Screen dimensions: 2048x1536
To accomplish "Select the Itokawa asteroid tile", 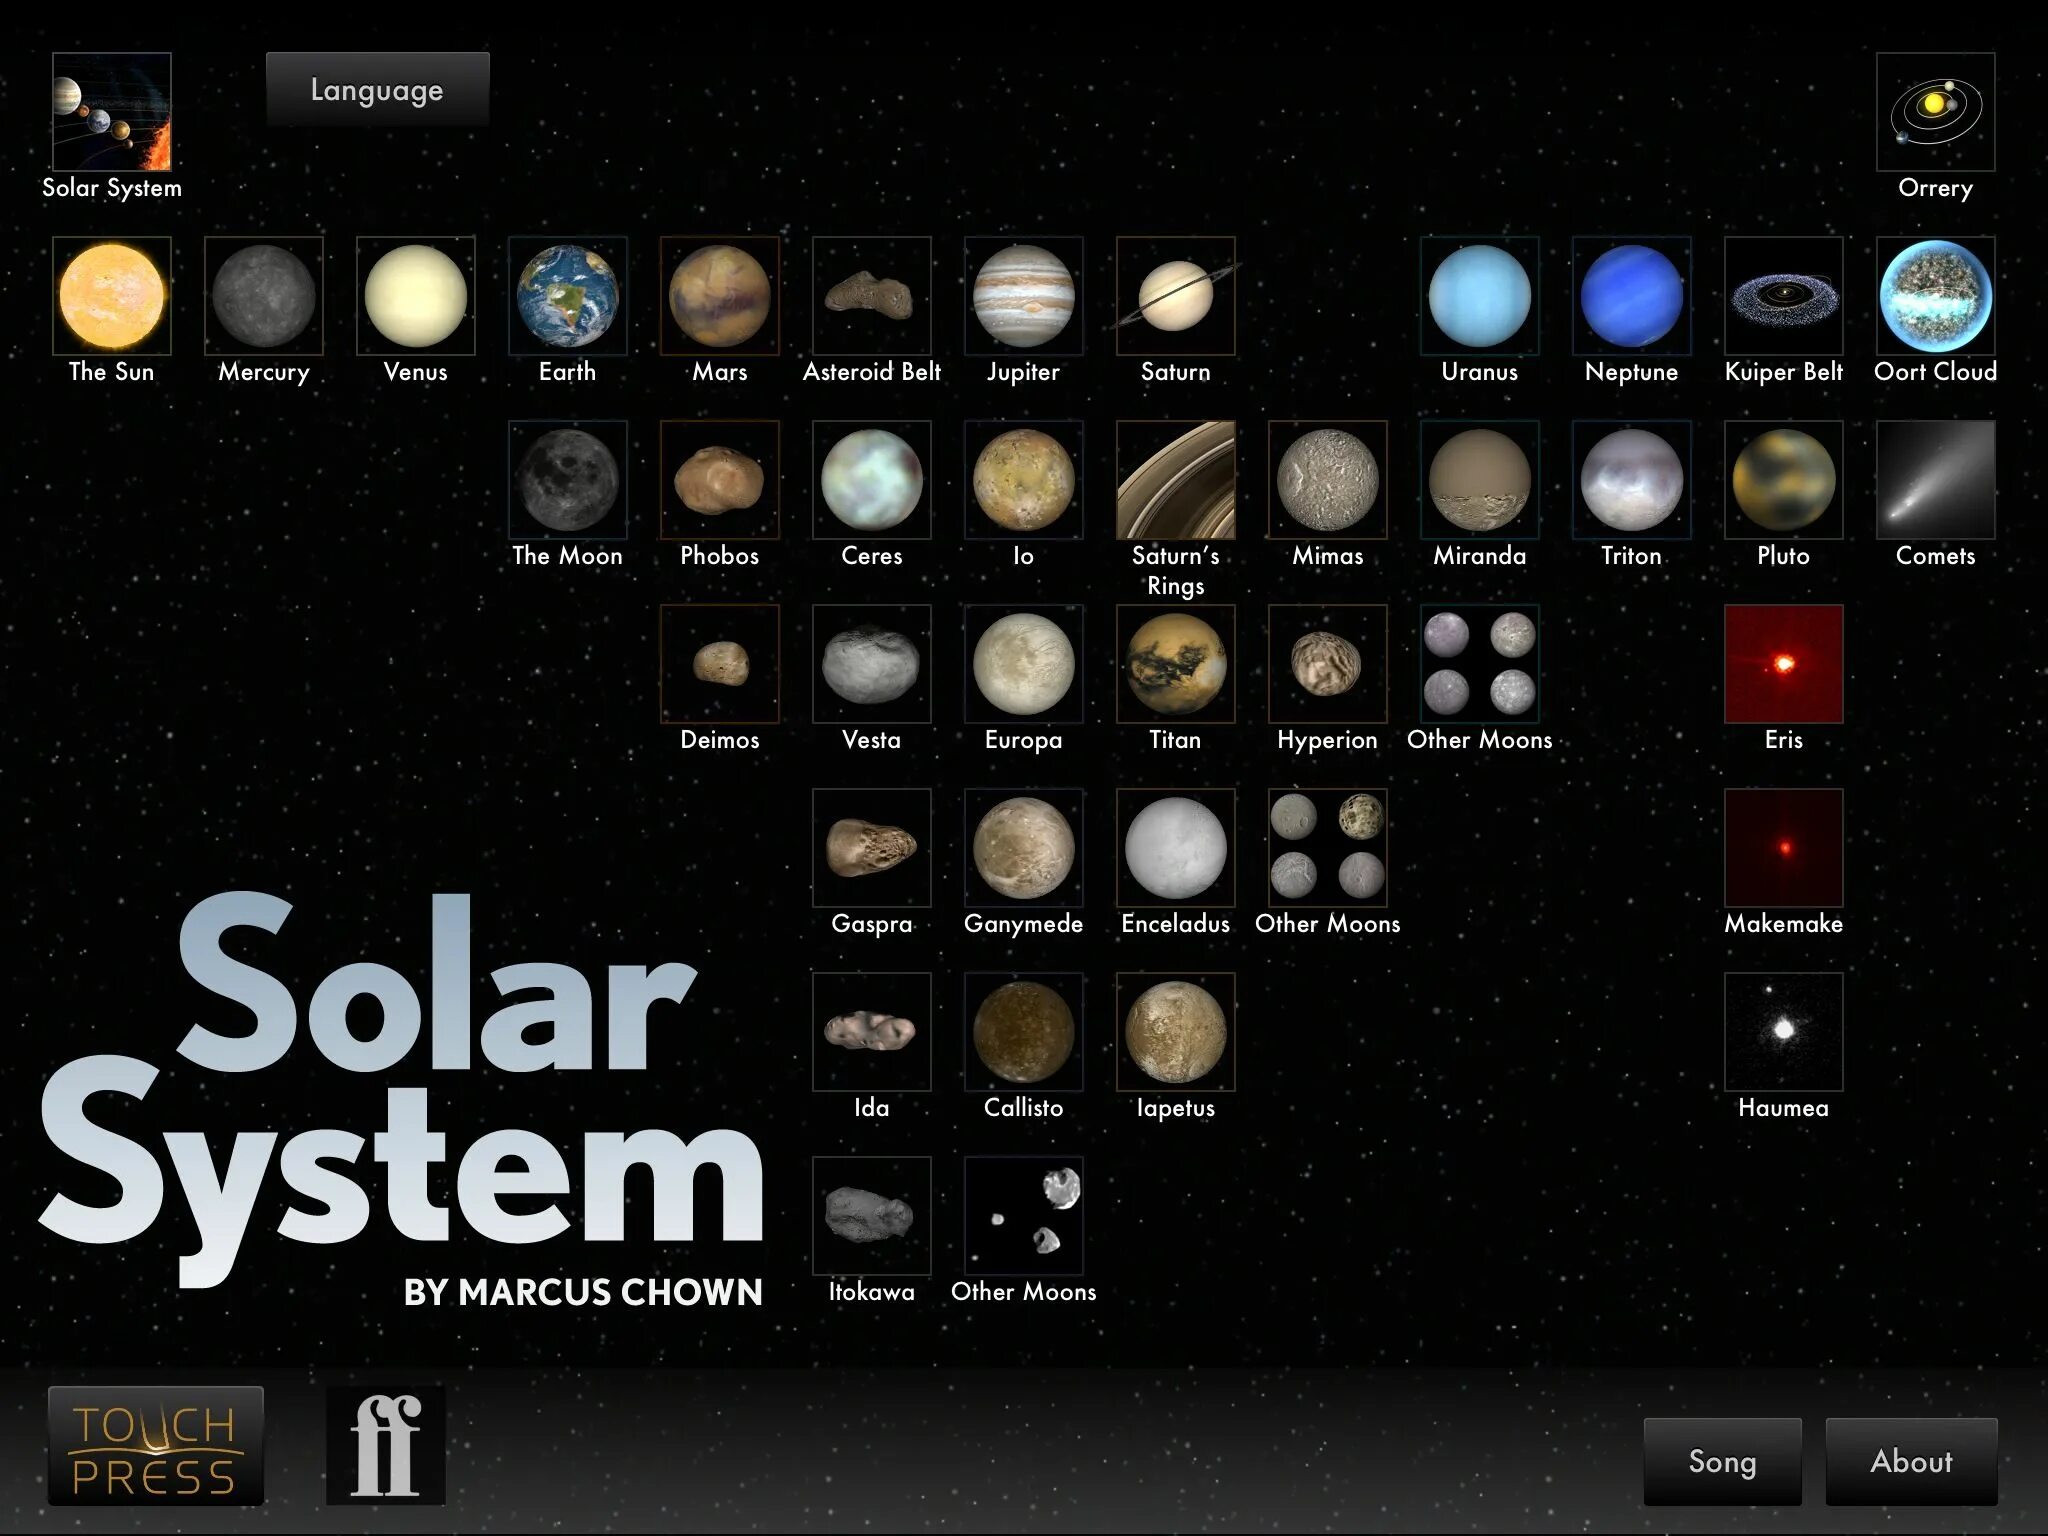I will (871, 1216).
